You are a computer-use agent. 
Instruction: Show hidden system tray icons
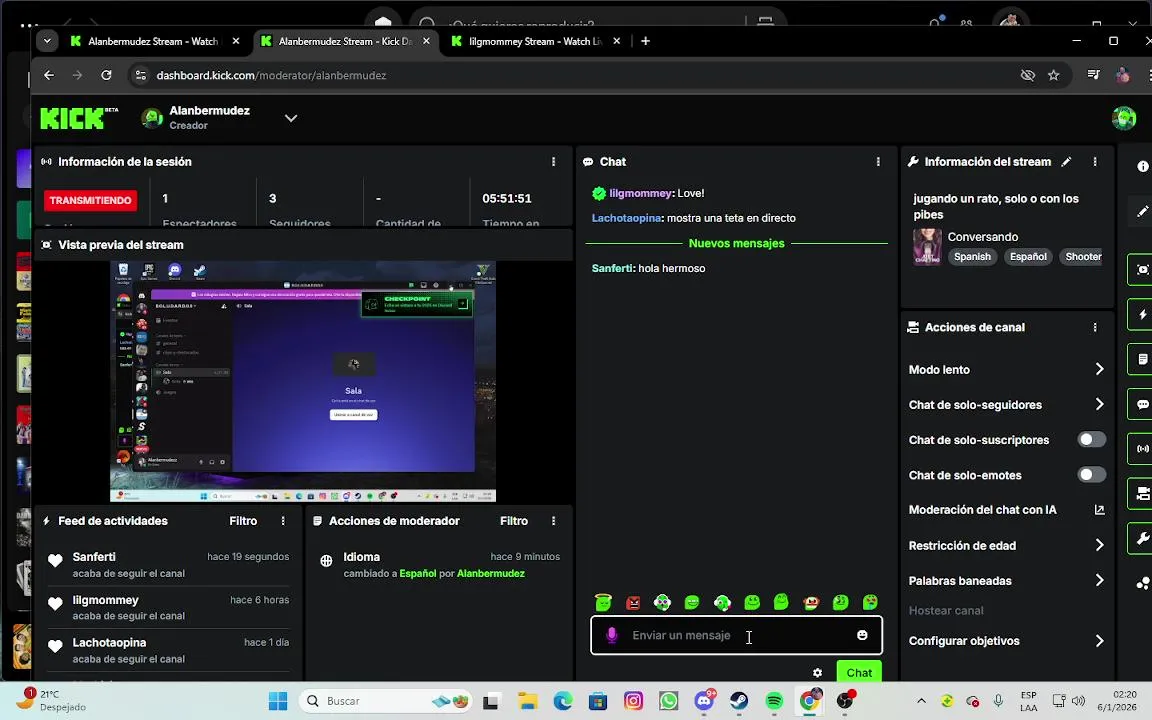[921, 701]
